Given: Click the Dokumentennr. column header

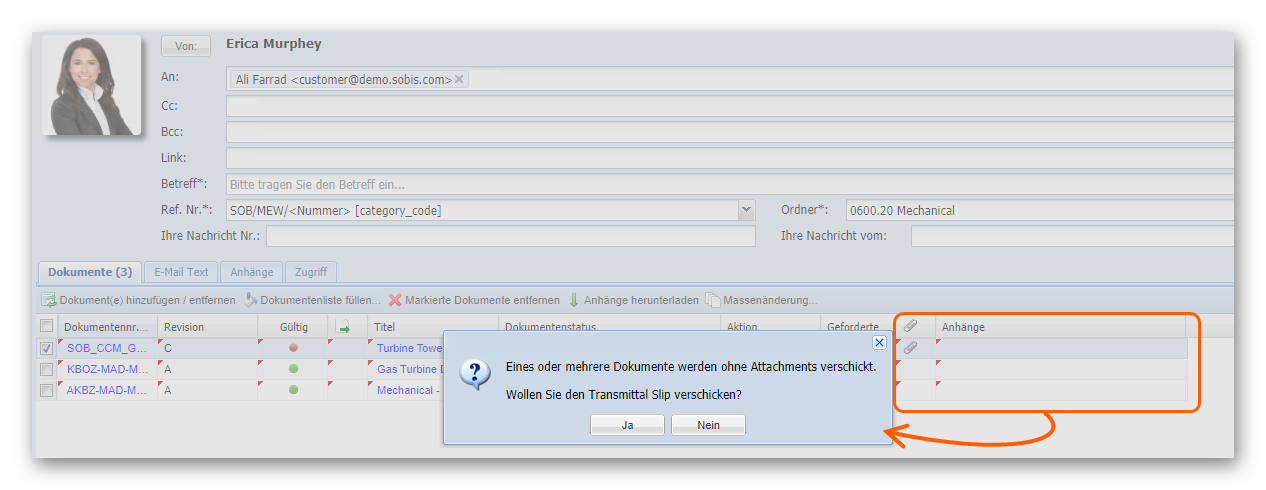Looking at the screenshot, I should click(x=107, y=327).
